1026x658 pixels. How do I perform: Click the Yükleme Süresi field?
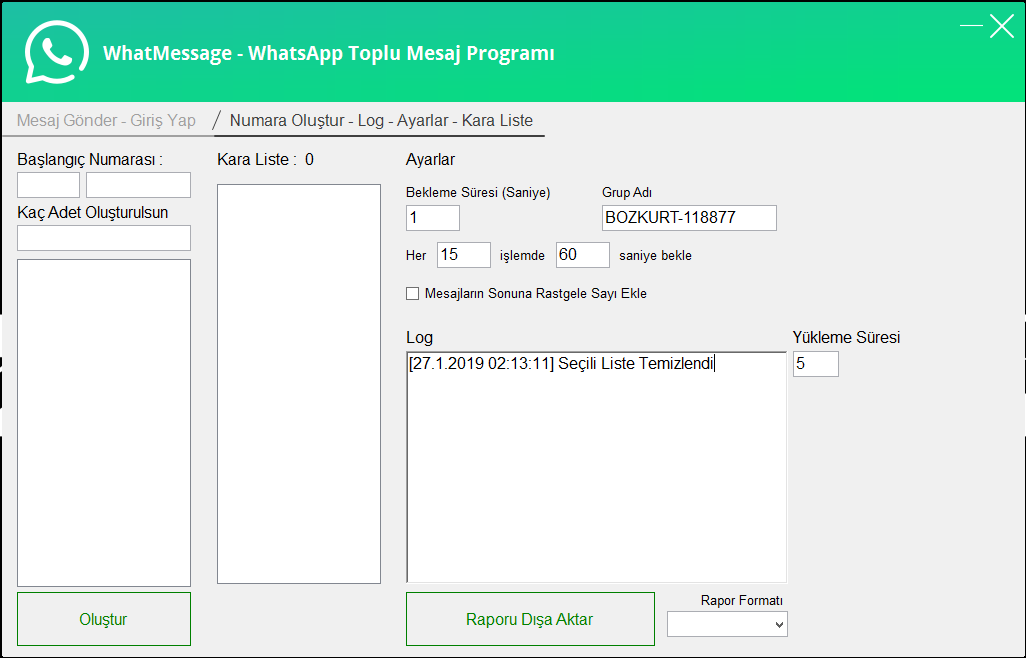(x=816, y=364)
